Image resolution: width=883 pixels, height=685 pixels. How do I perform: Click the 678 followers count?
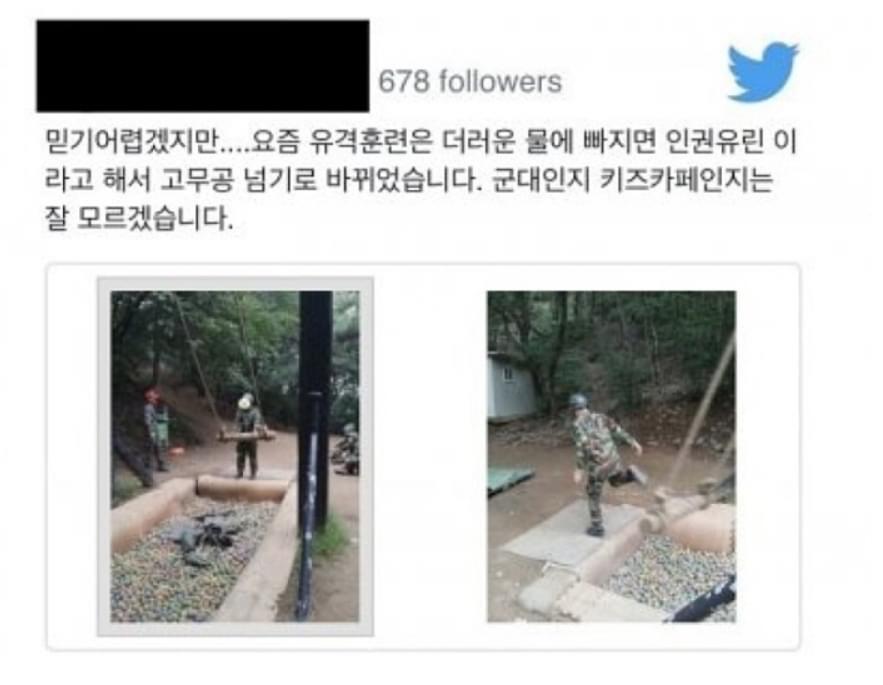(x=470, y=82)
